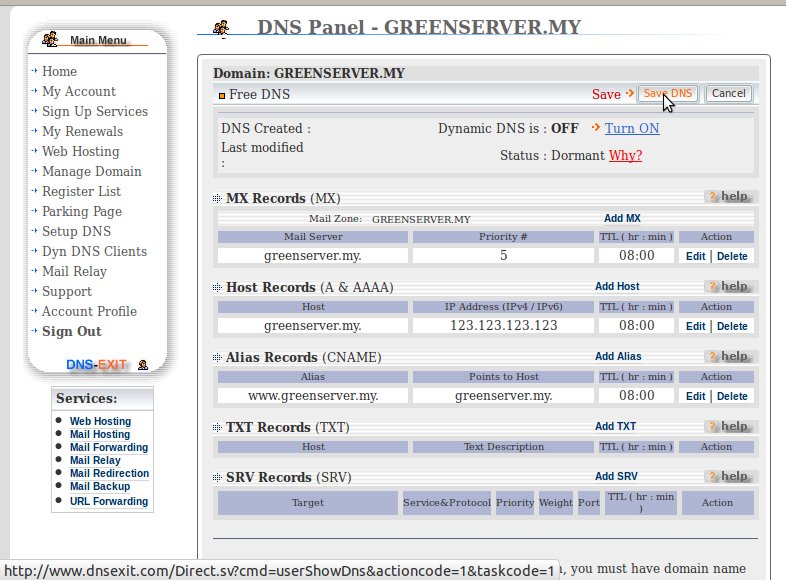Click the grid icon beside Host Records
786x580 pixels.
pyautogui.click(x=217, y=287)
